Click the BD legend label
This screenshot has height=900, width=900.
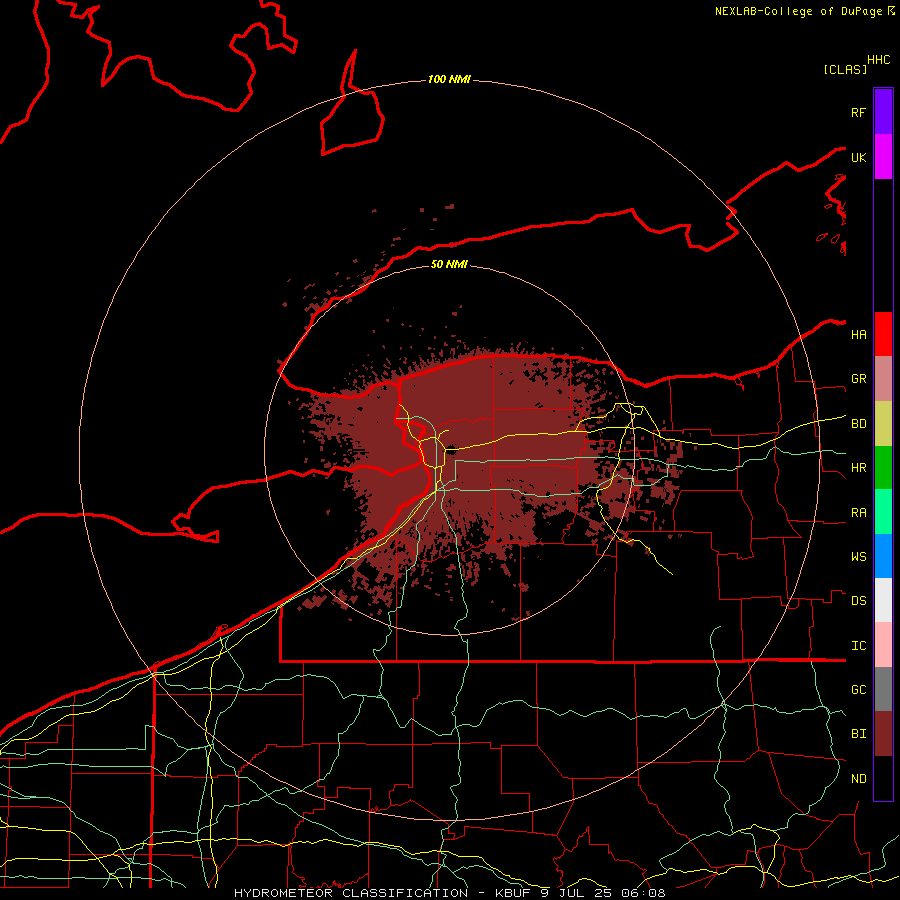click(858, 424)
